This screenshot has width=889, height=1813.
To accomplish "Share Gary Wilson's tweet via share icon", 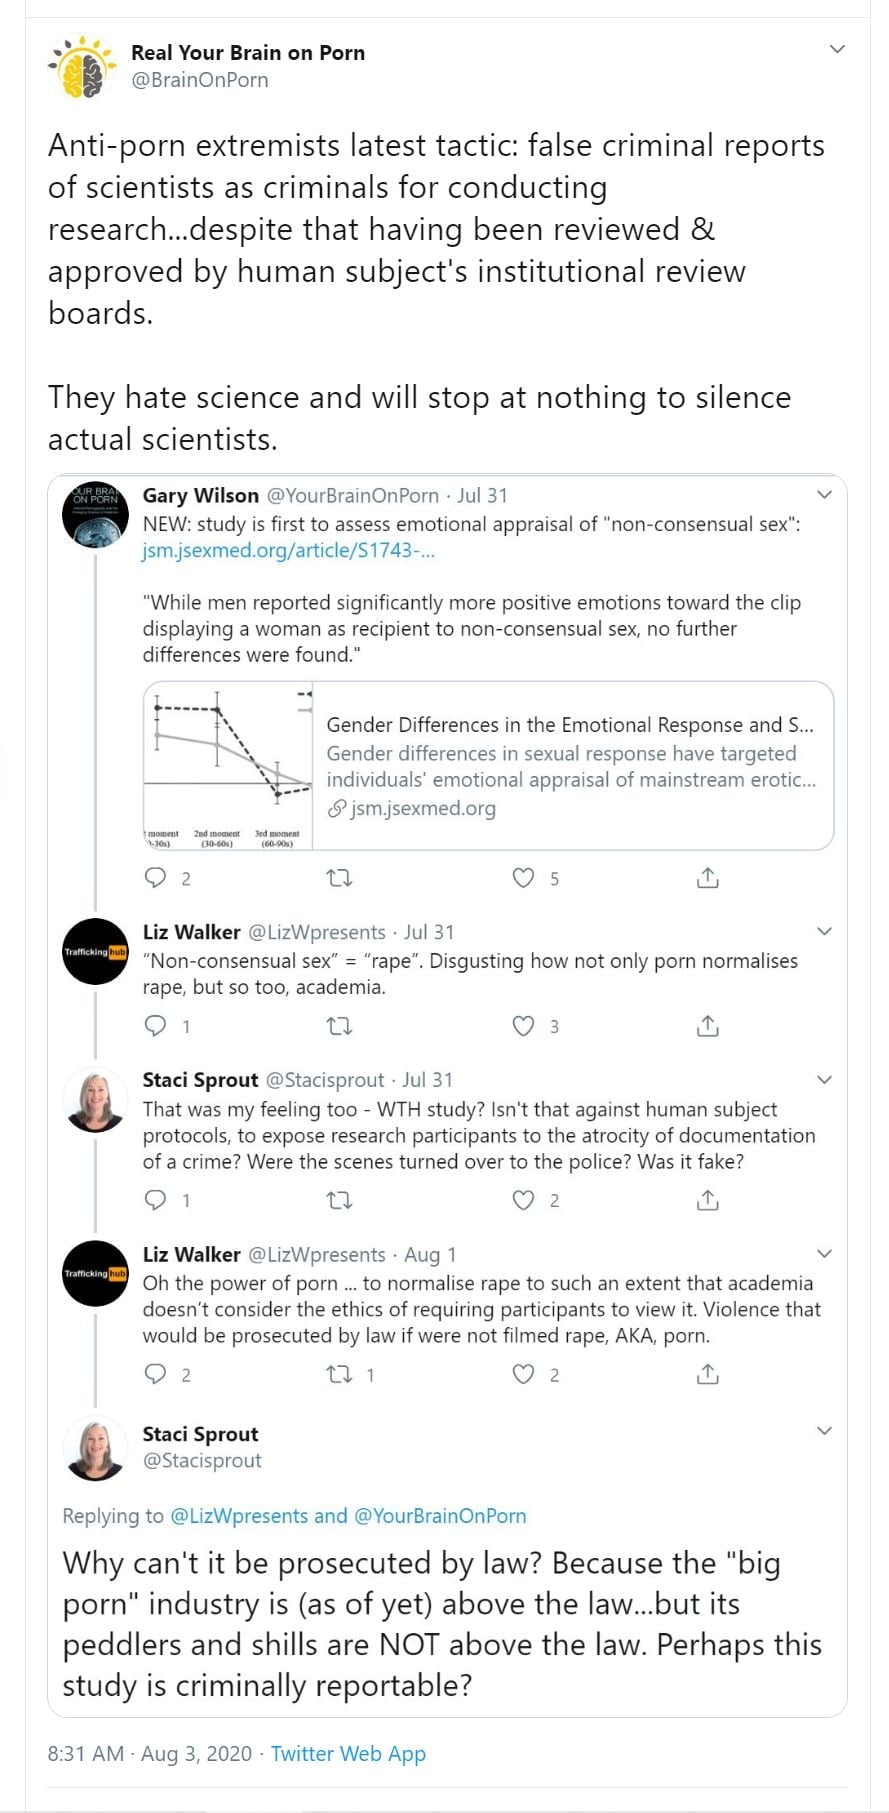I will 707,878.
